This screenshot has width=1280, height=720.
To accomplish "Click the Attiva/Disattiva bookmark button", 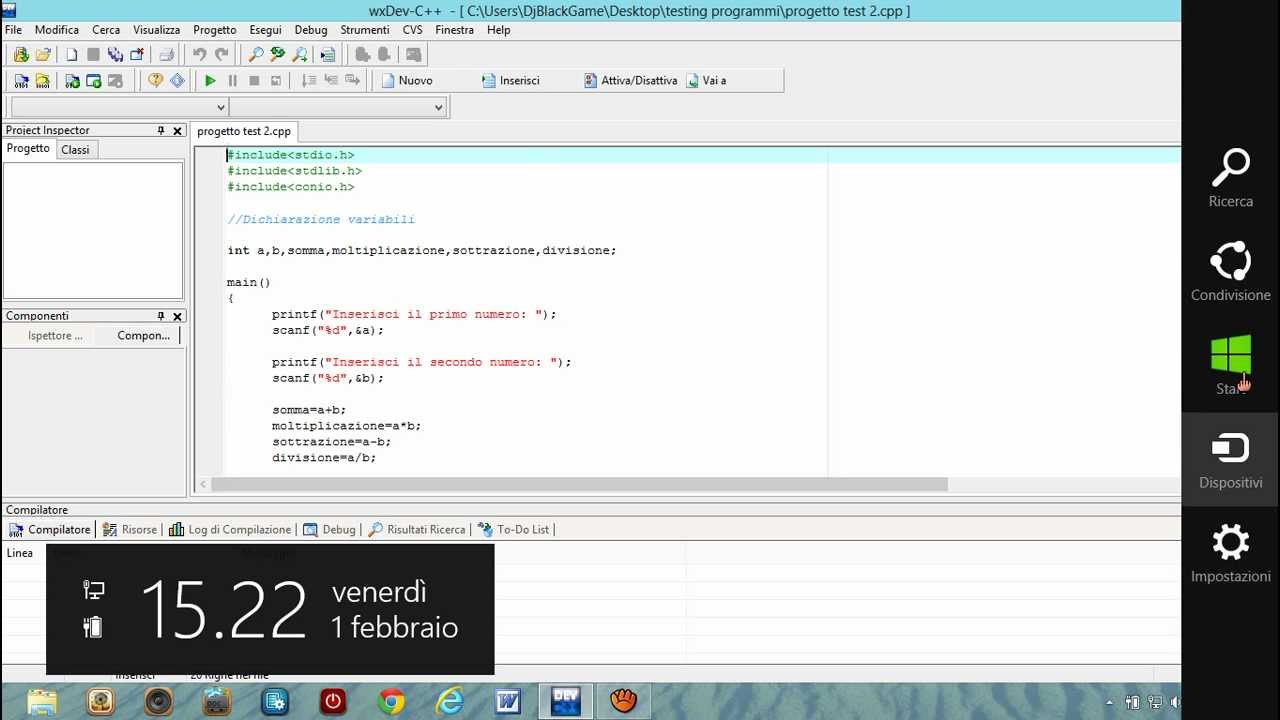I will (631, 81).
